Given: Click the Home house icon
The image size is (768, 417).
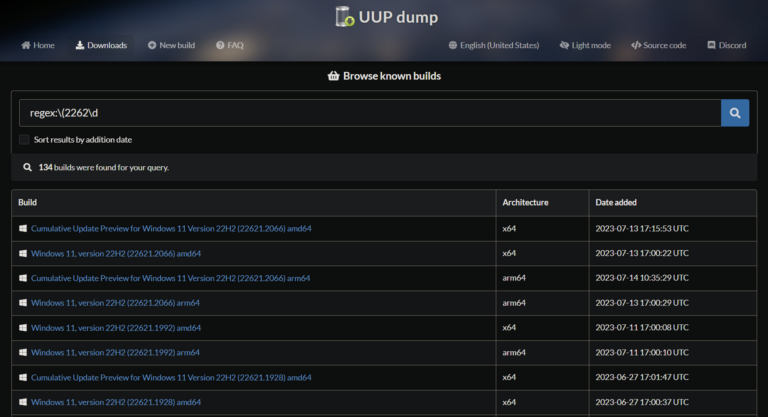Looking at the screenshot, I should pyautogui.click(x=26, y=45).
